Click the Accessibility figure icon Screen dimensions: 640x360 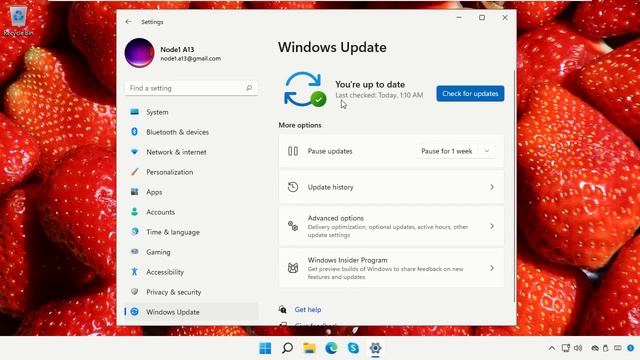coord(134,271)
